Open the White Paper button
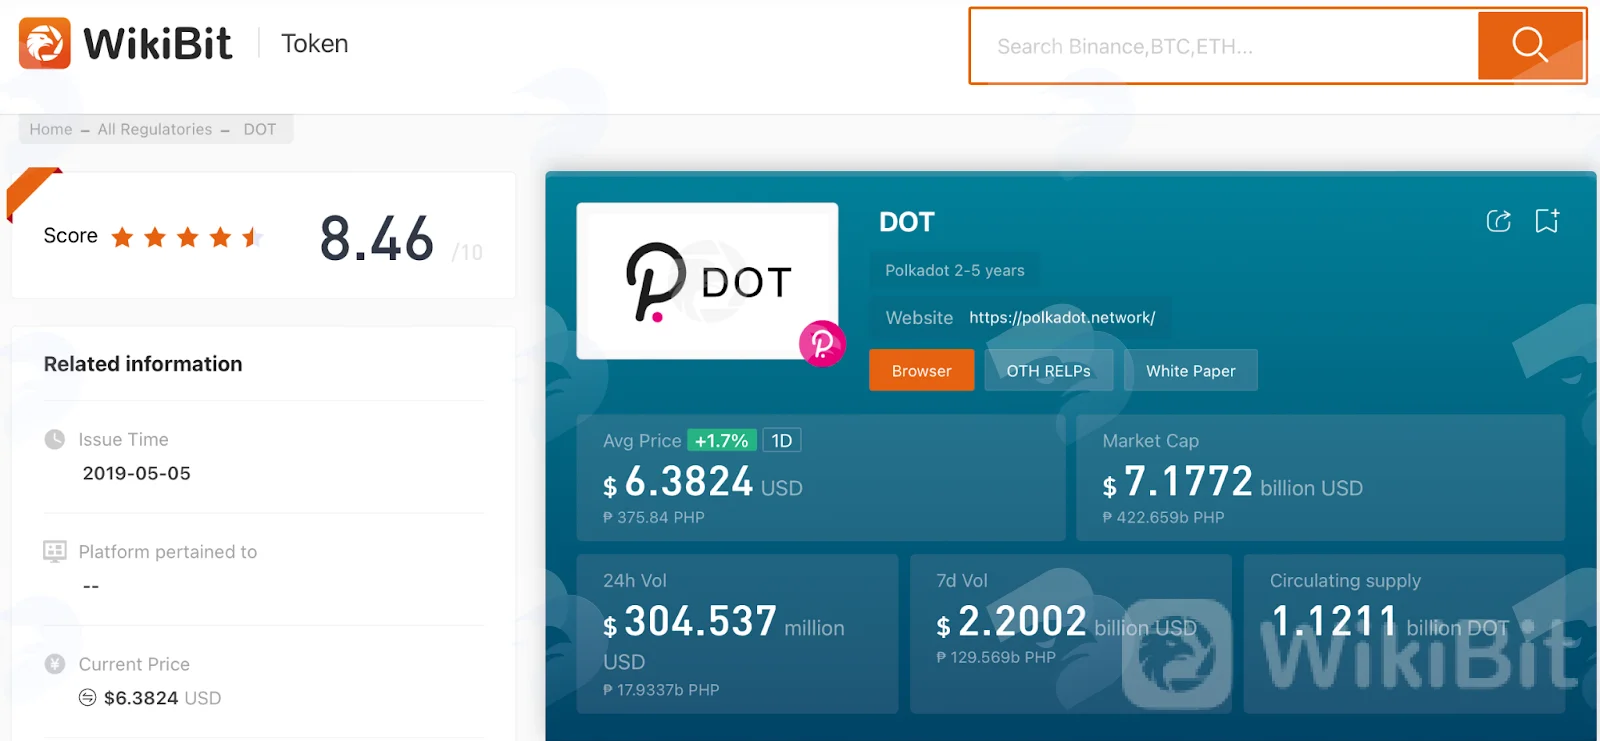Screen dimensions: 1600x741 (1190, 371)
